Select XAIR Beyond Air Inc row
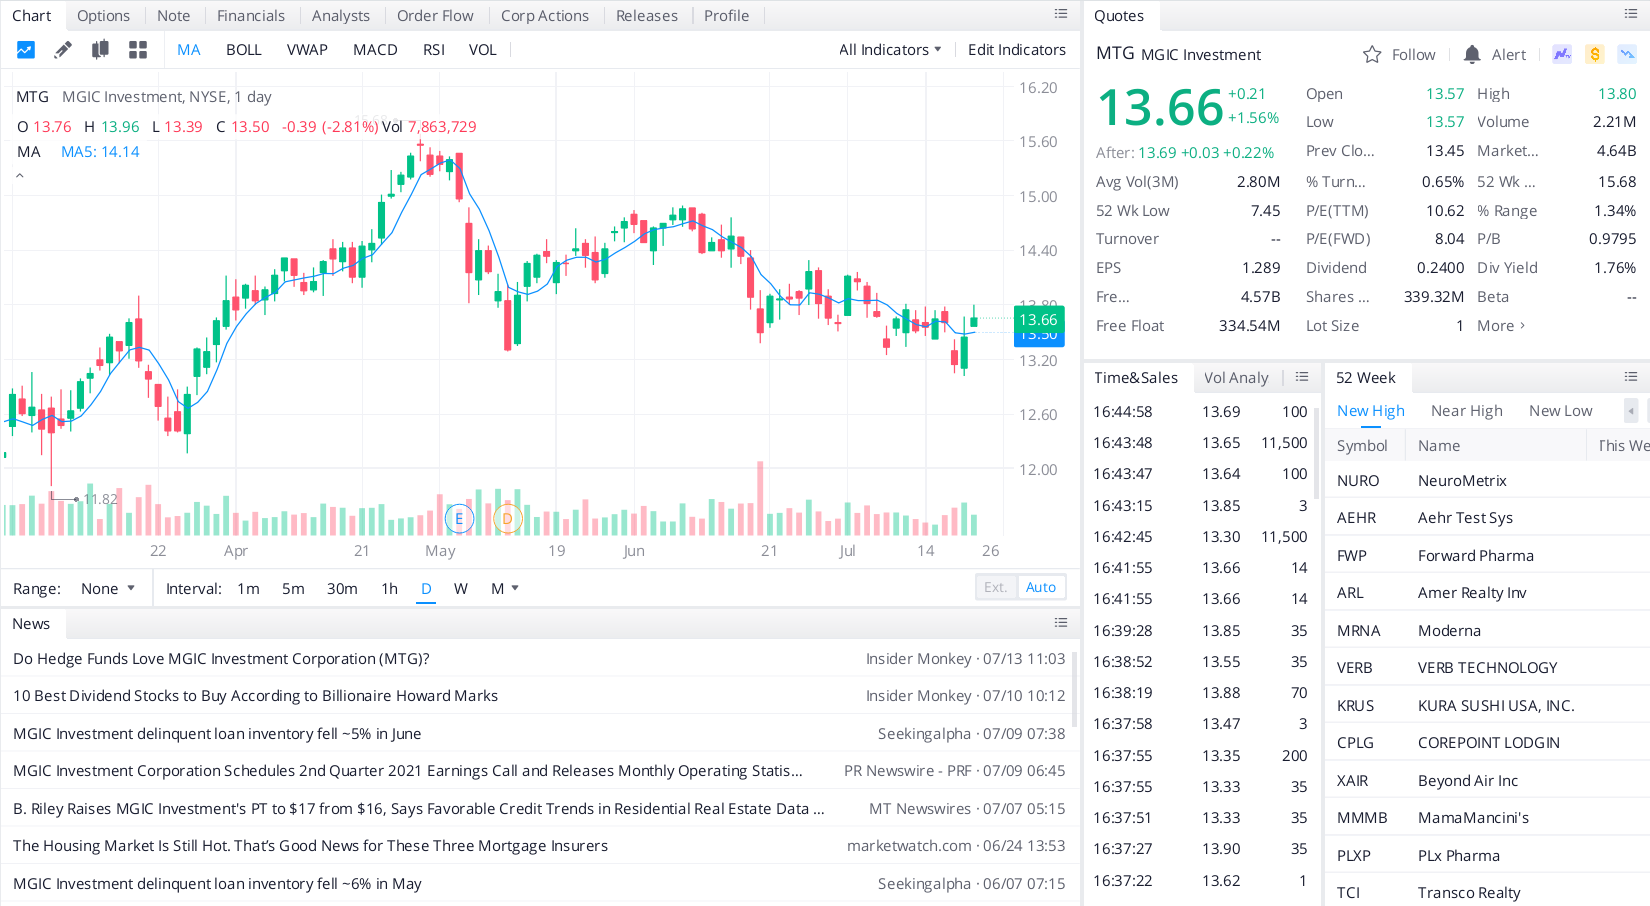1650x906 pixels. coord(1487,781)
